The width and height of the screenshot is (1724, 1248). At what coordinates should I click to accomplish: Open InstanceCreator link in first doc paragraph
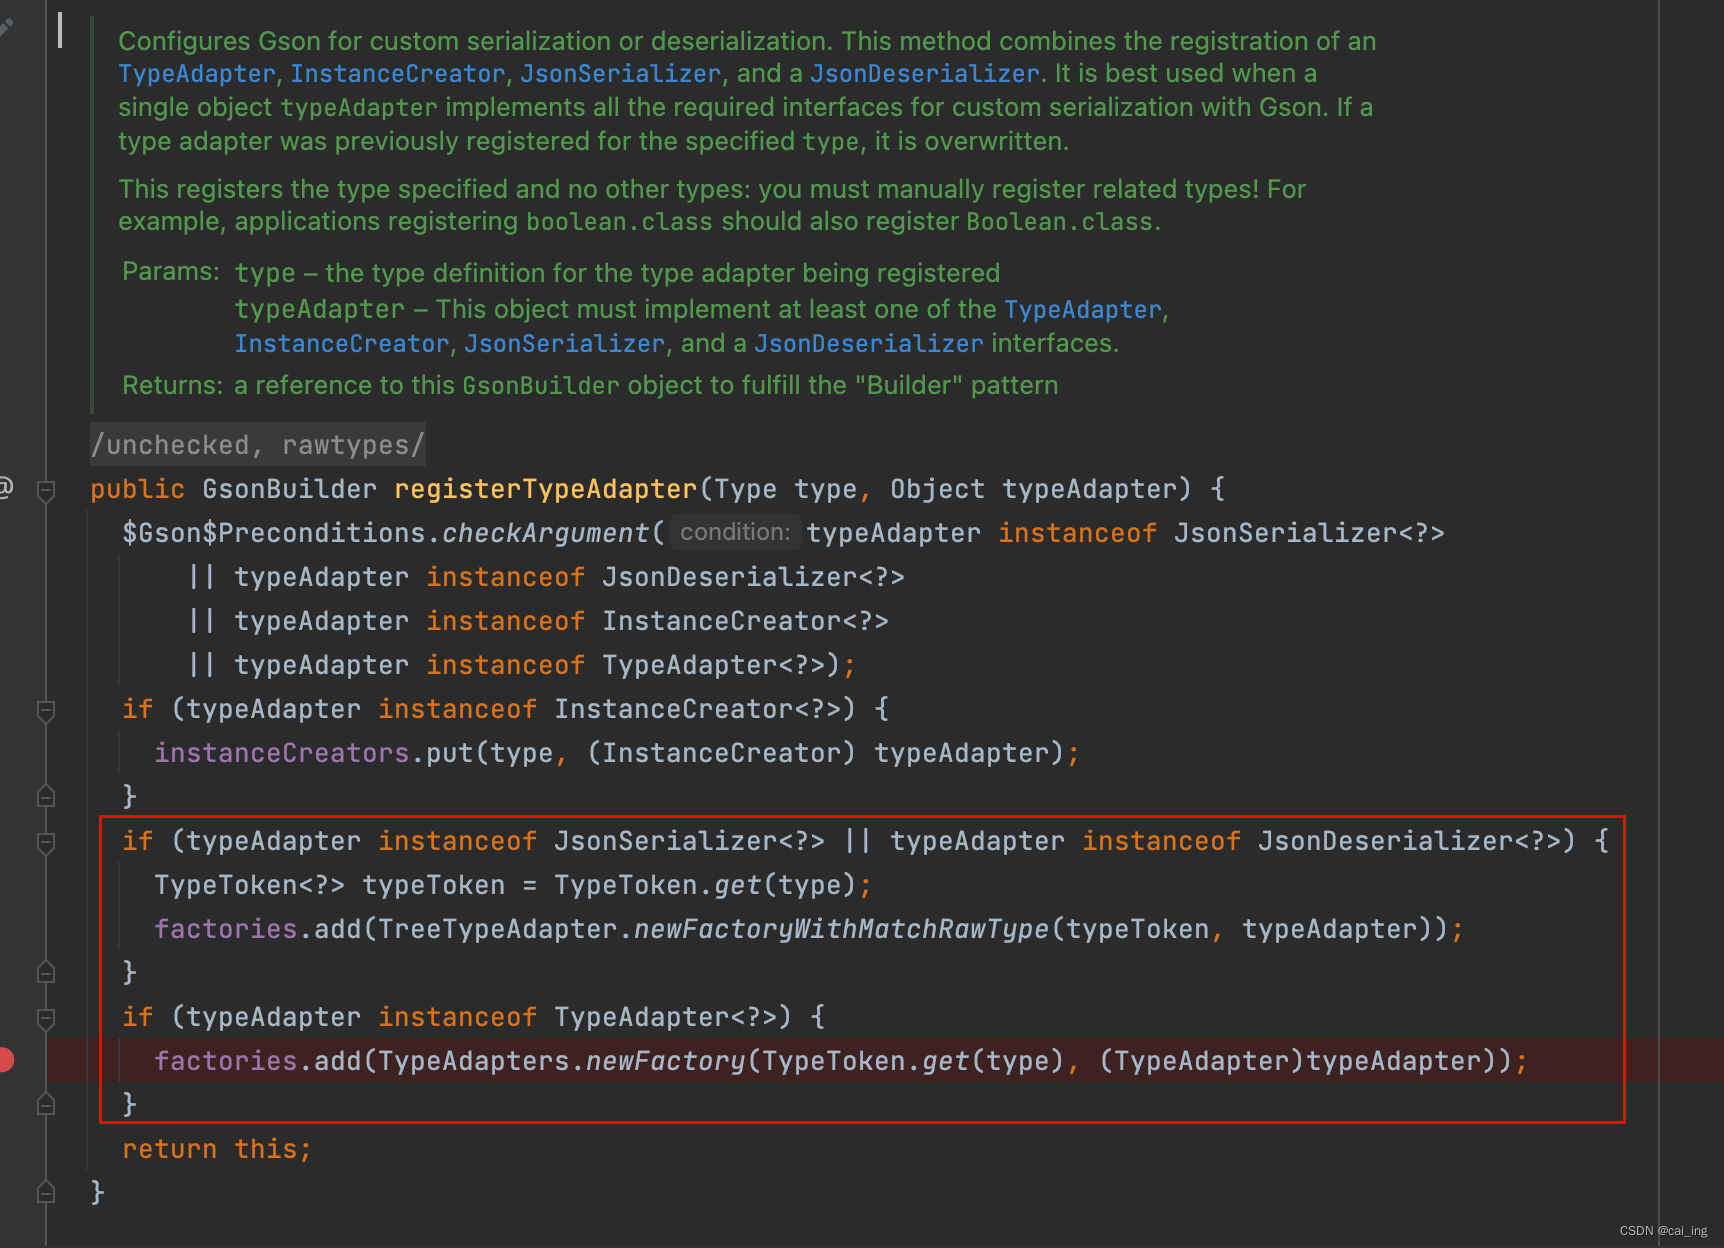click(x=397, y=74)
